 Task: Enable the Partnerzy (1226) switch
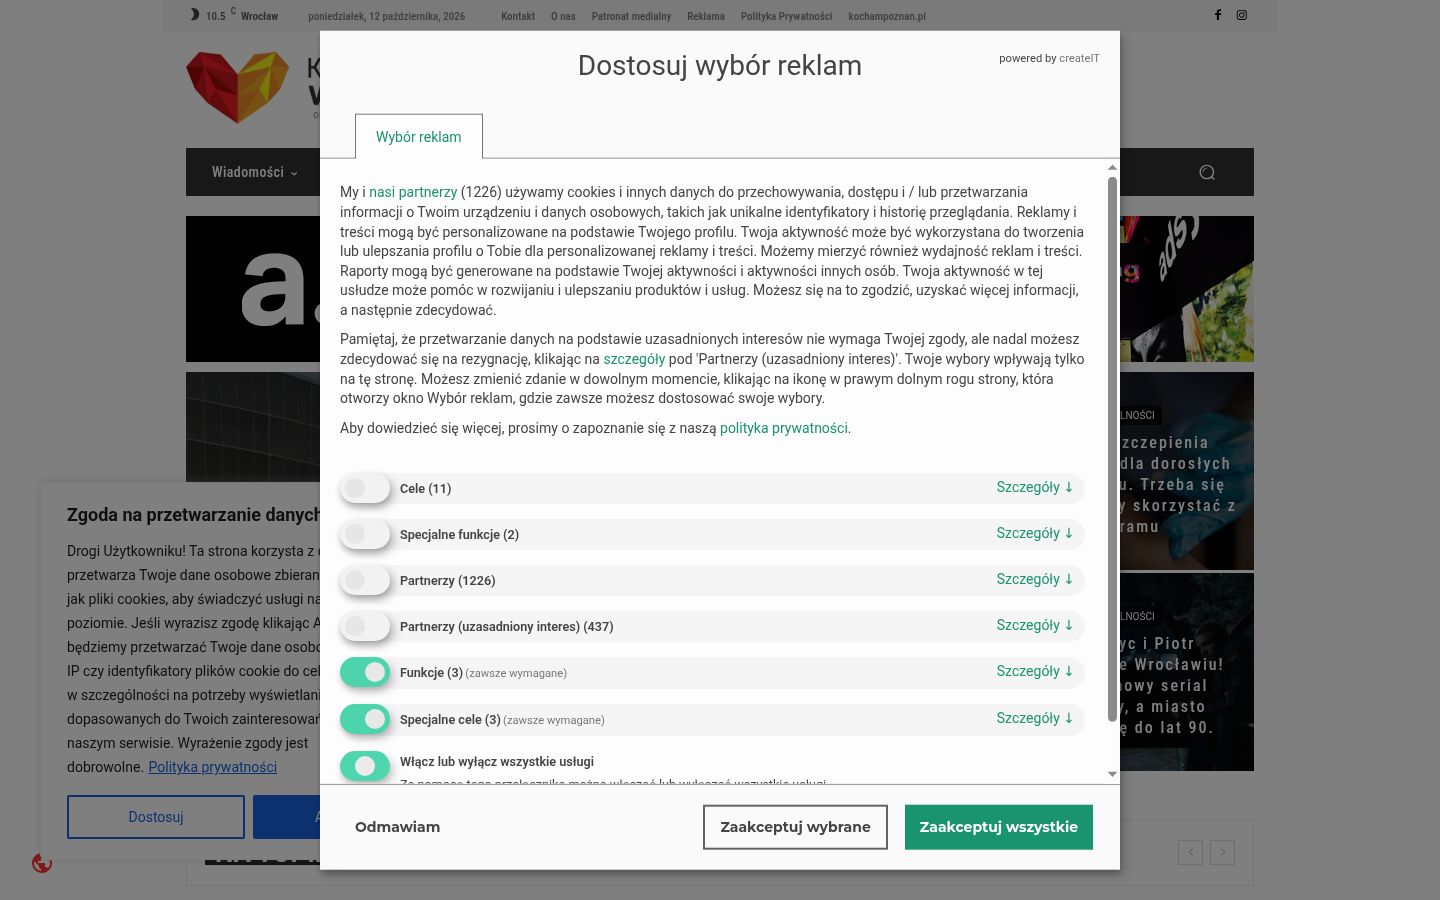click(x=365, y=580)
